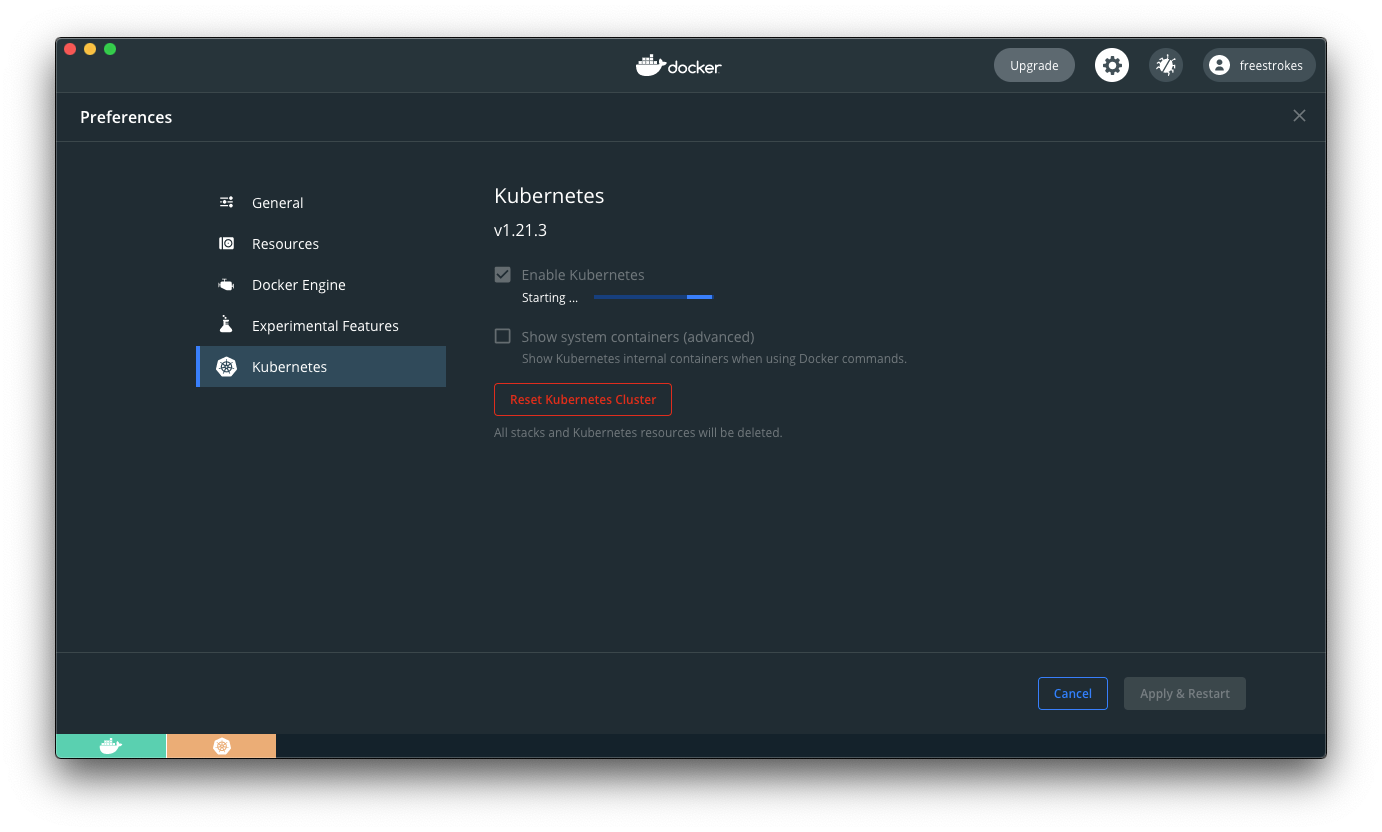Open the settings gear icon in header
Image resolution: width=1382 pixels, height=832 pixels.
coord(1112,66)
